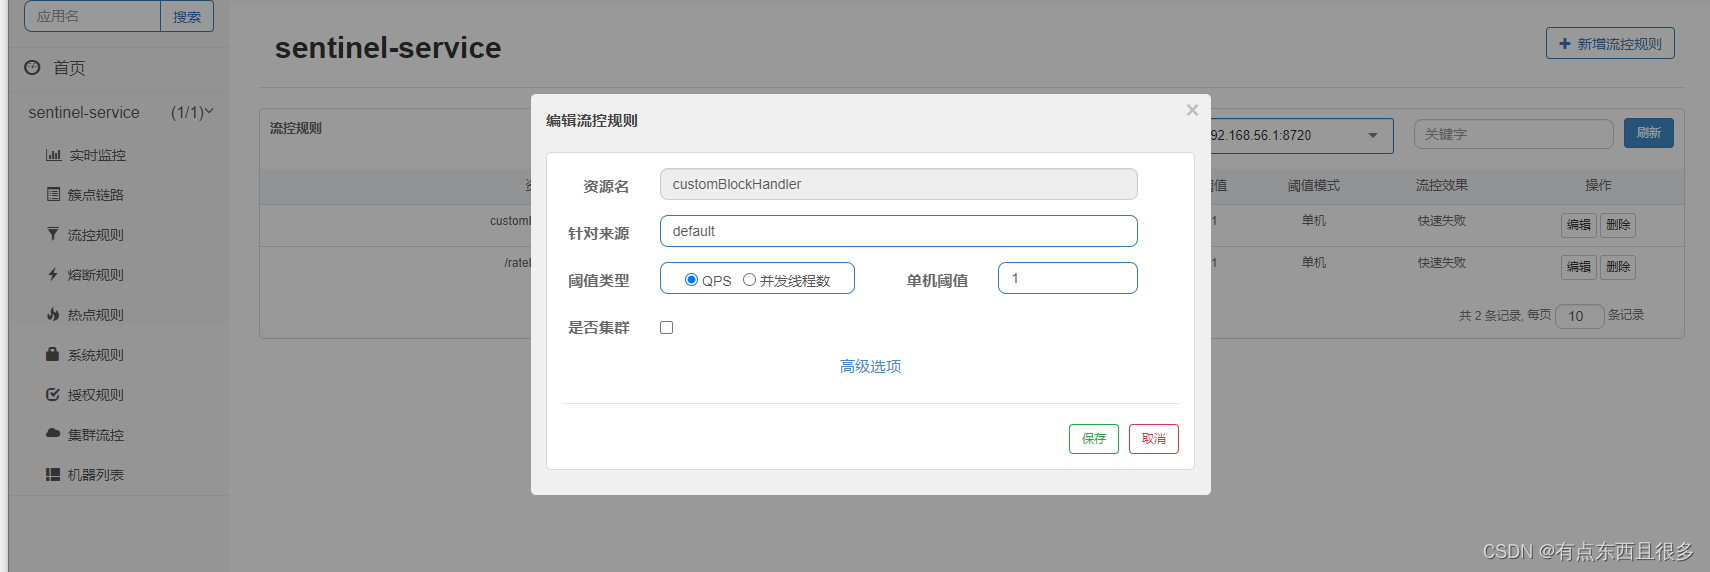Click the 编辑流控规则 dialog title
The width and height of the screenshot is (1710, 572).
point(592,120)
